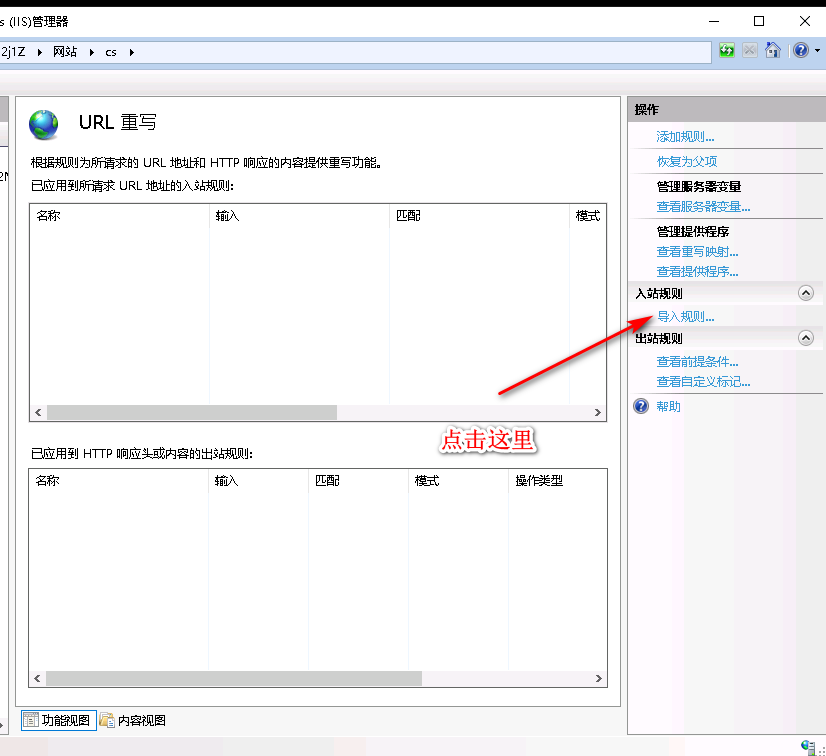
Task: Click 名称 column header in inbound rules
Action: click(x=48, y=215)
